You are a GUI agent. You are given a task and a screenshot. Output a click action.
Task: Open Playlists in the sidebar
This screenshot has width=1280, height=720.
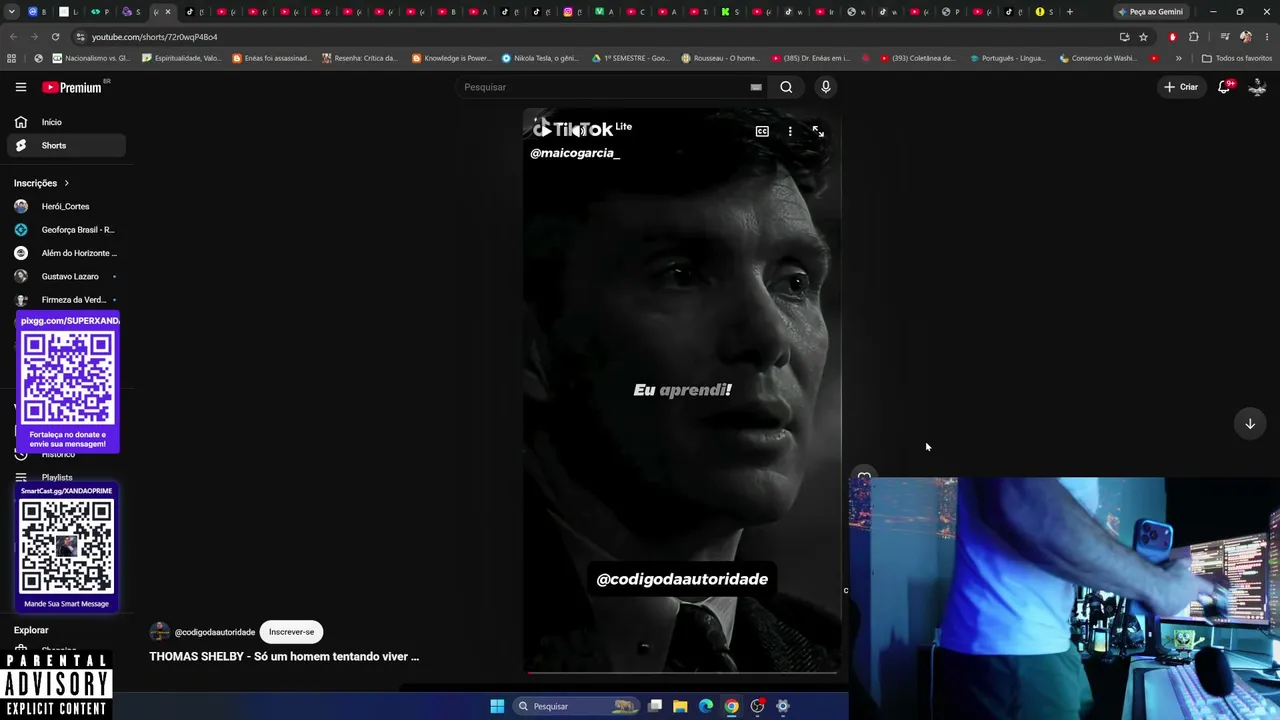[x=57, y=477]
